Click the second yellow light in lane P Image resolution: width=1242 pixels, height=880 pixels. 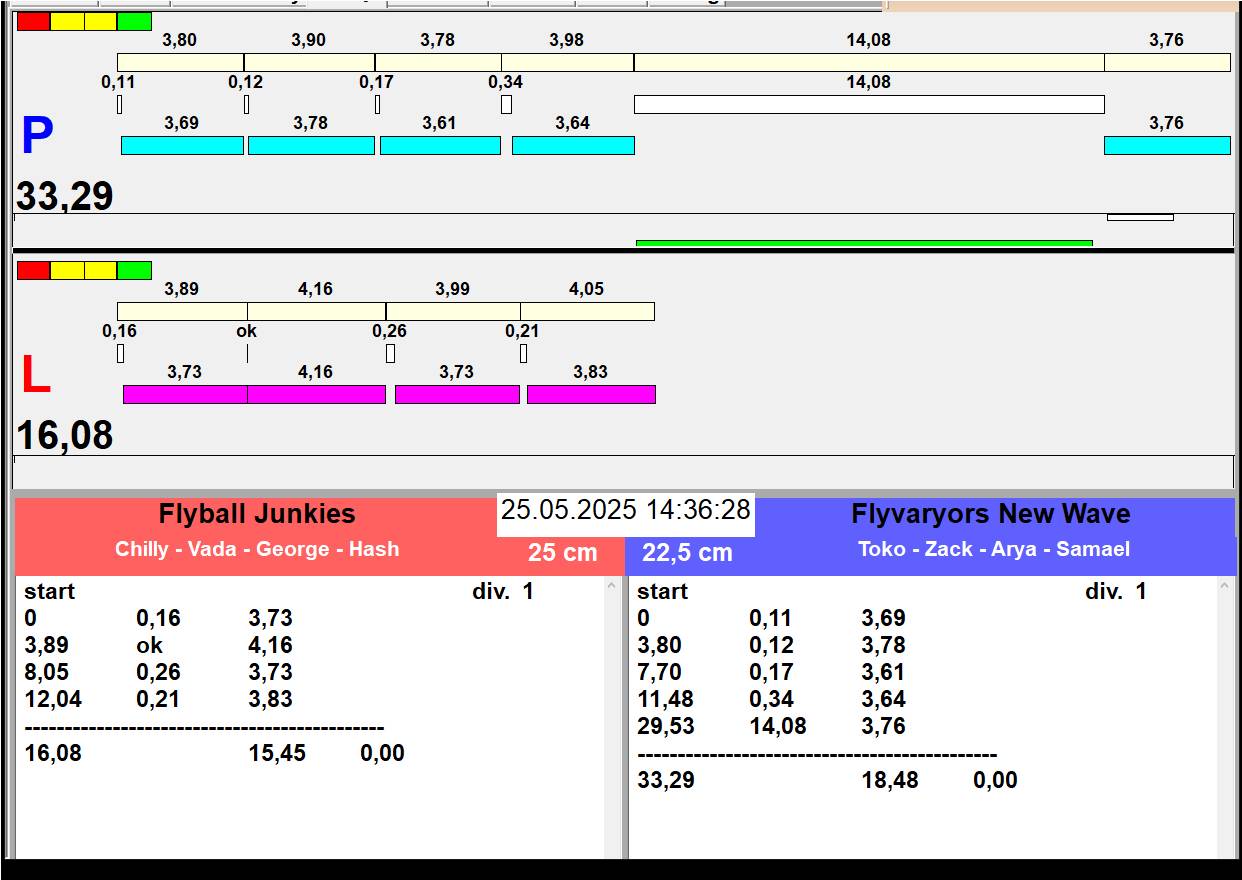click(x=100, y=21)
